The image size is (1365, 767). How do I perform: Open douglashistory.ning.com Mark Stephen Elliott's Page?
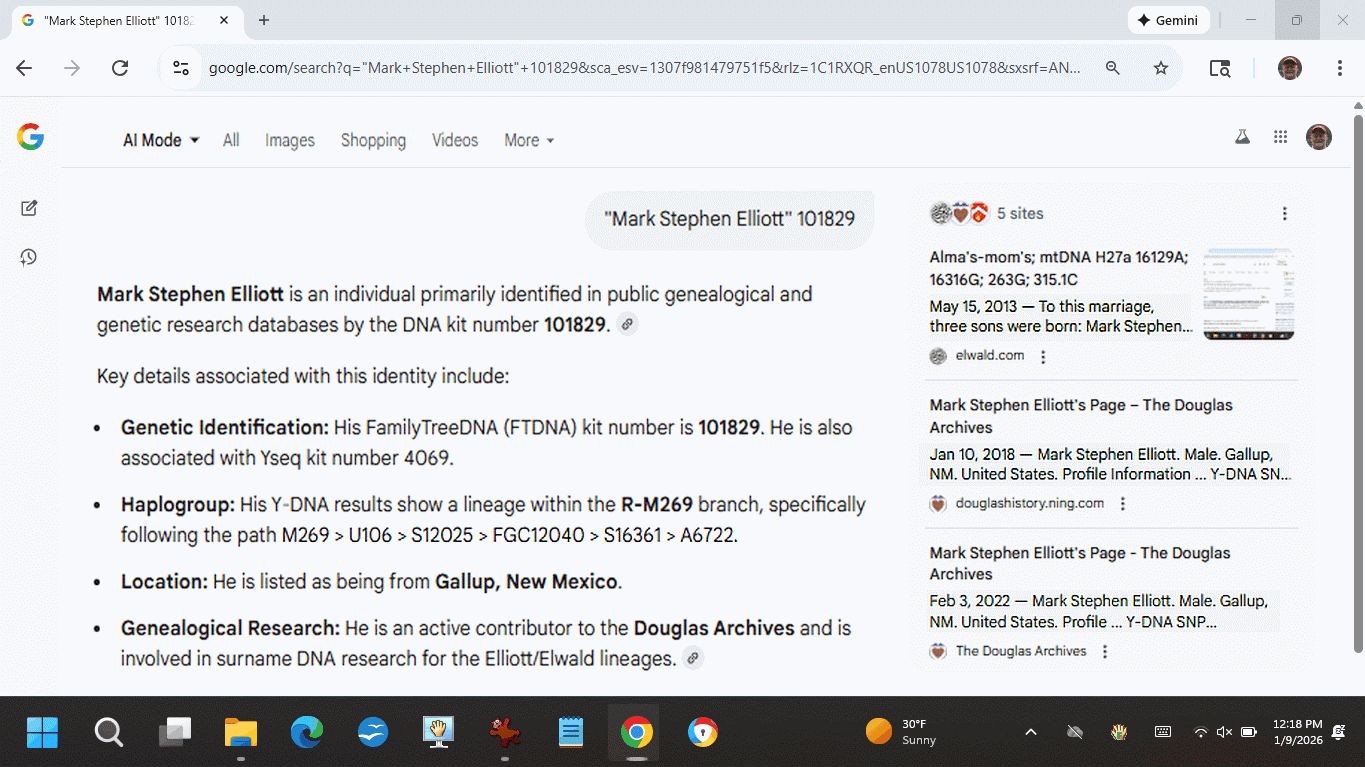pos(1080,416)
